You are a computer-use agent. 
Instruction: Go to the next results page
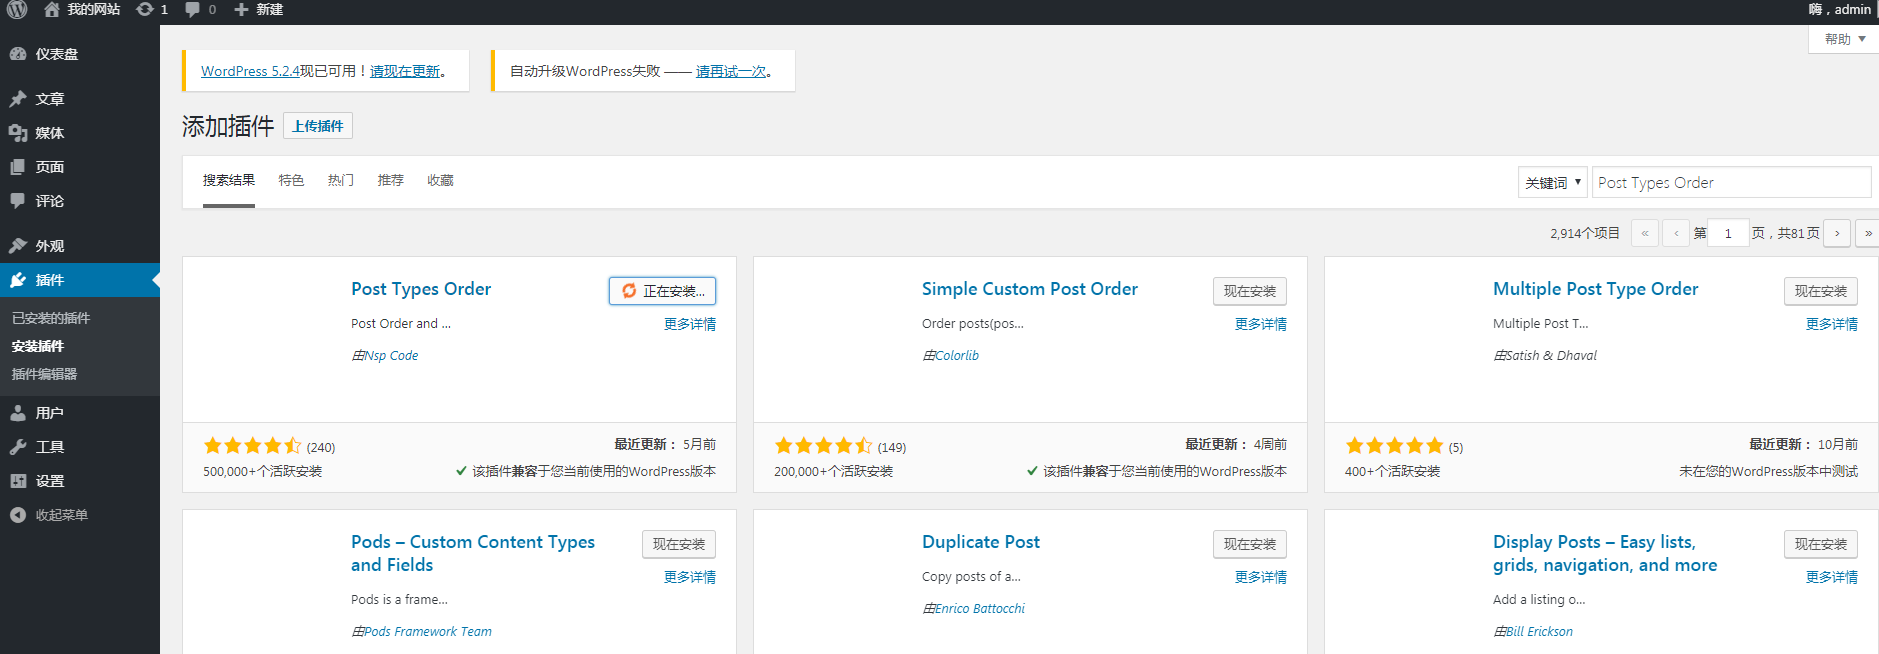tap(1837, 233)
